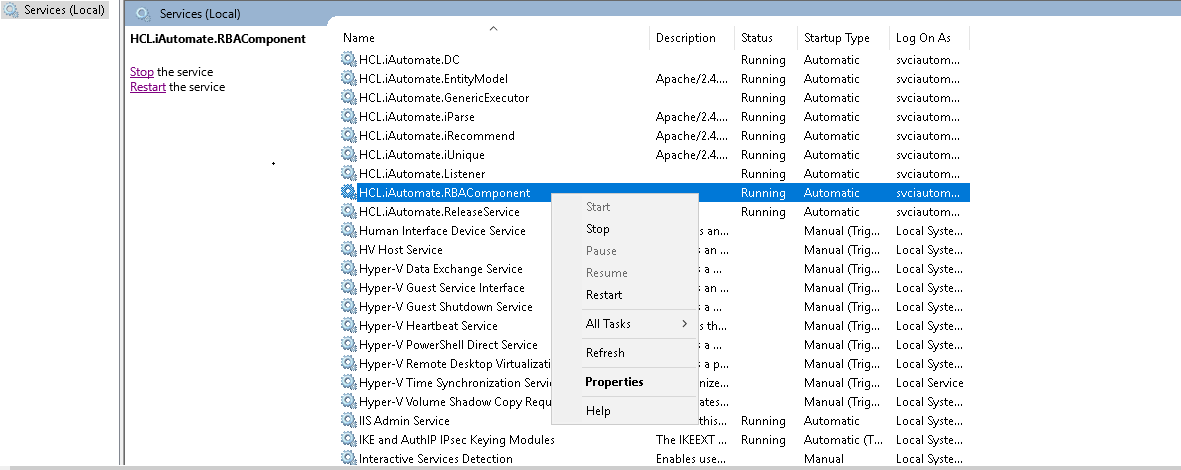This screenshot has height=470, width=1181.
Task: Sort services by Name column header
Action: pyautogui.click(x=359, y=38)
